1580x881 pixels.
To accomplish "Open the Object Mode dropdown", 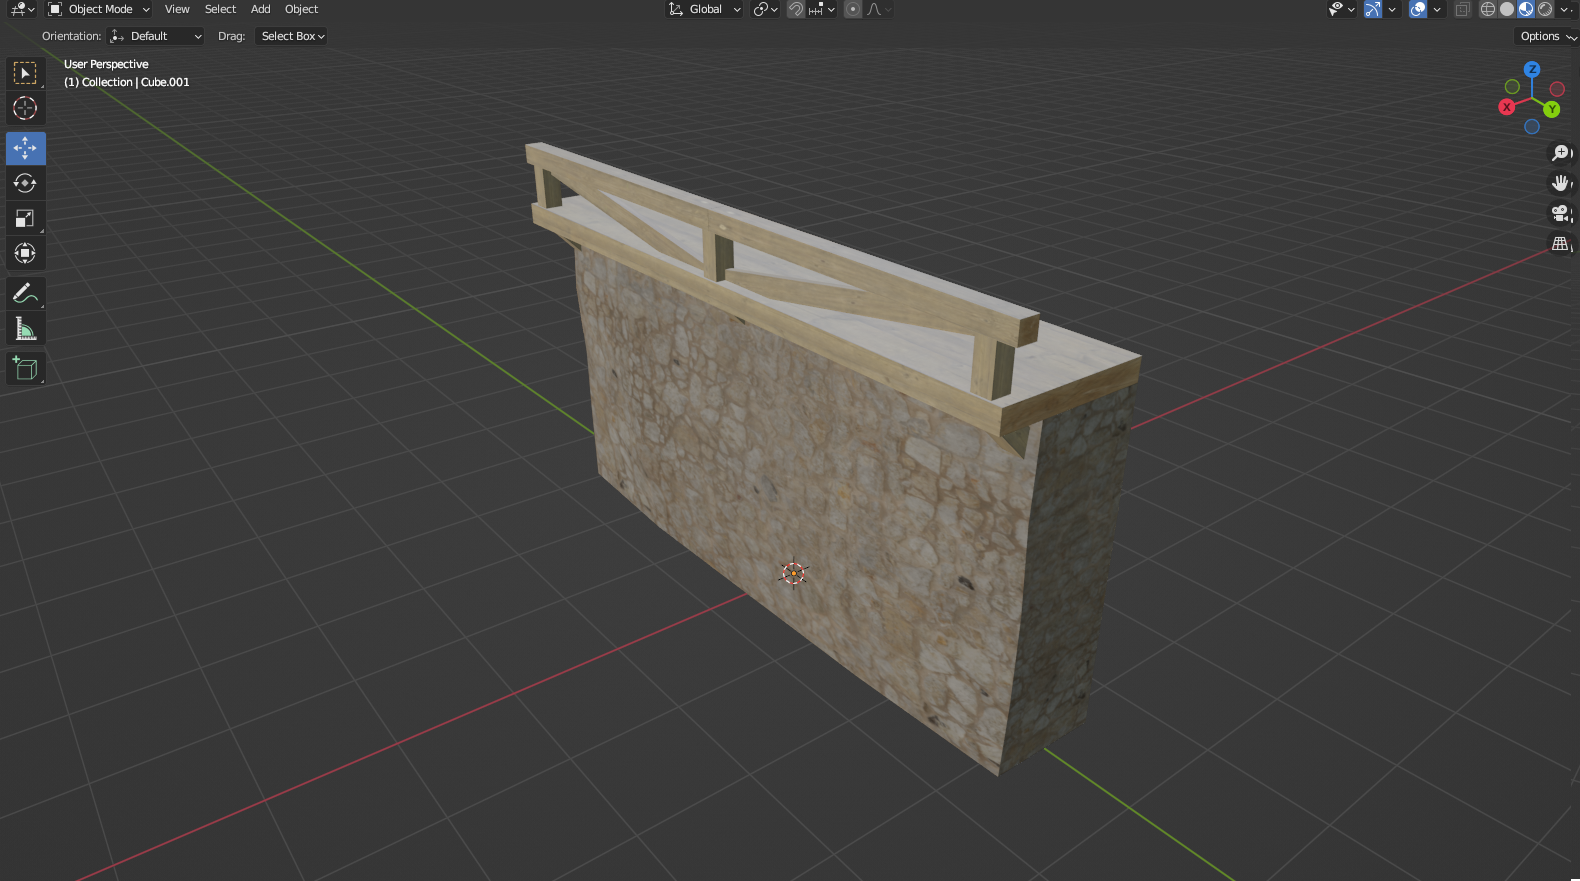I will 99,9.
